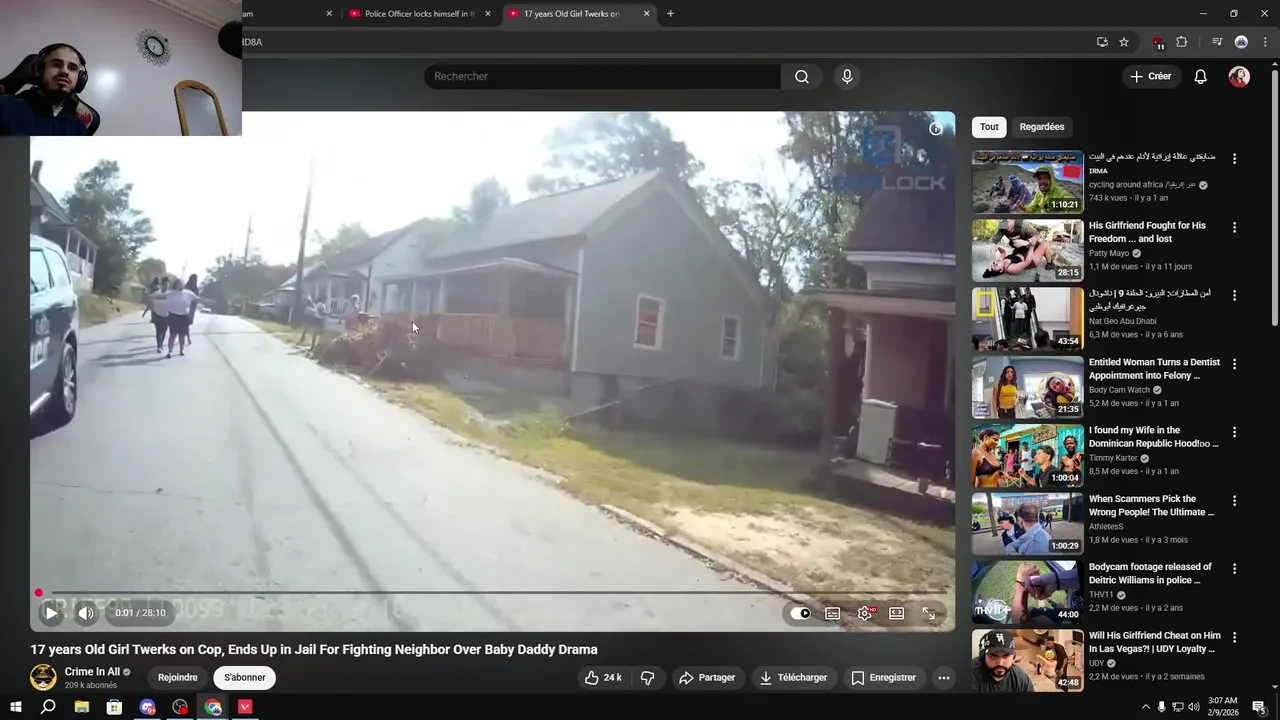Image resolution: width=1280 pixels, height=720 pixels.
Task: Switch to theater mode
Action: tap(897, 613)
